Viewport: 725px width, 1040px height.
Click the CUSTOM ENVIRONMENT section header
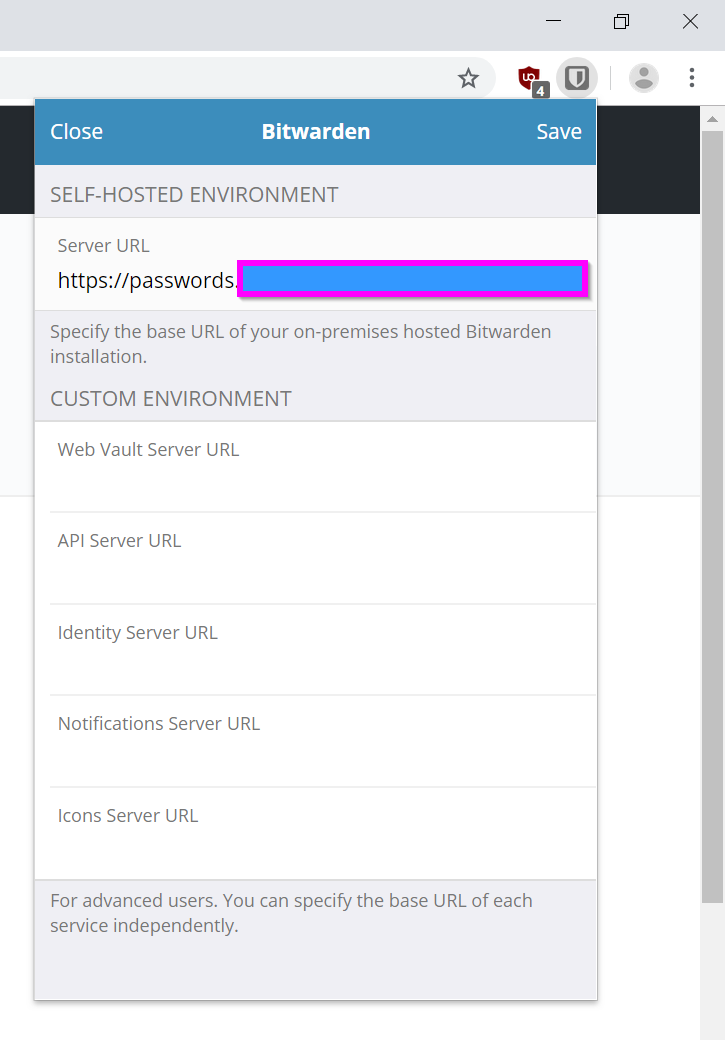[x=170, y=398]
